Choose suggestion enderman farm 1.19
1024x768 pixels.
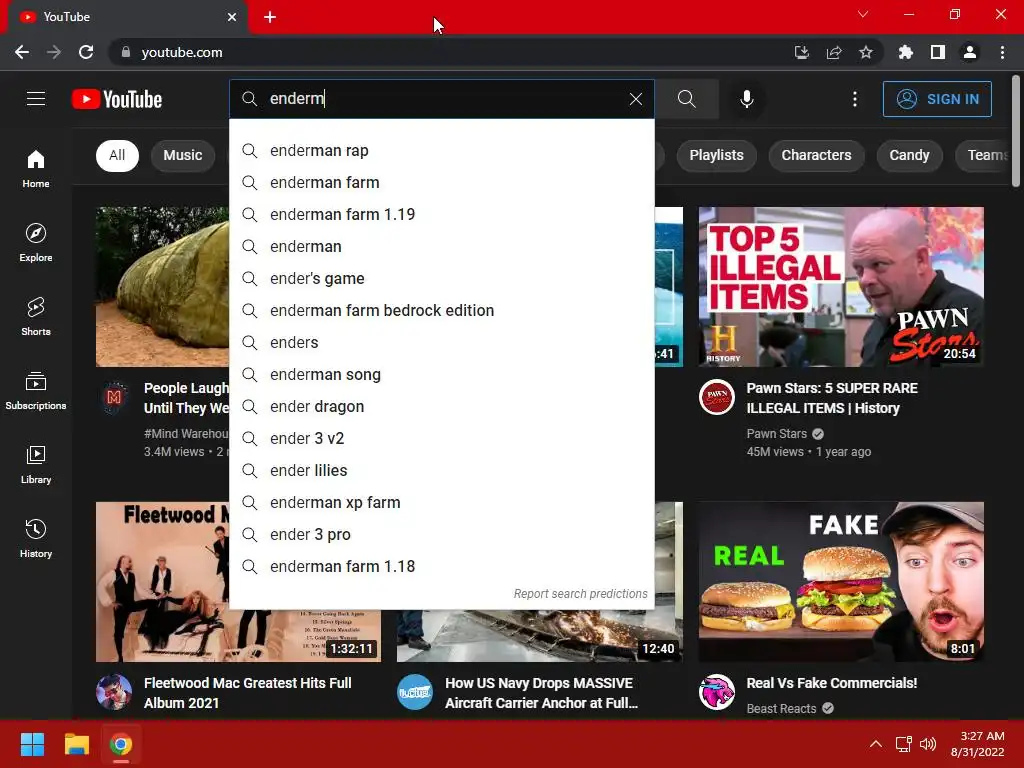[x=442, y=215]
